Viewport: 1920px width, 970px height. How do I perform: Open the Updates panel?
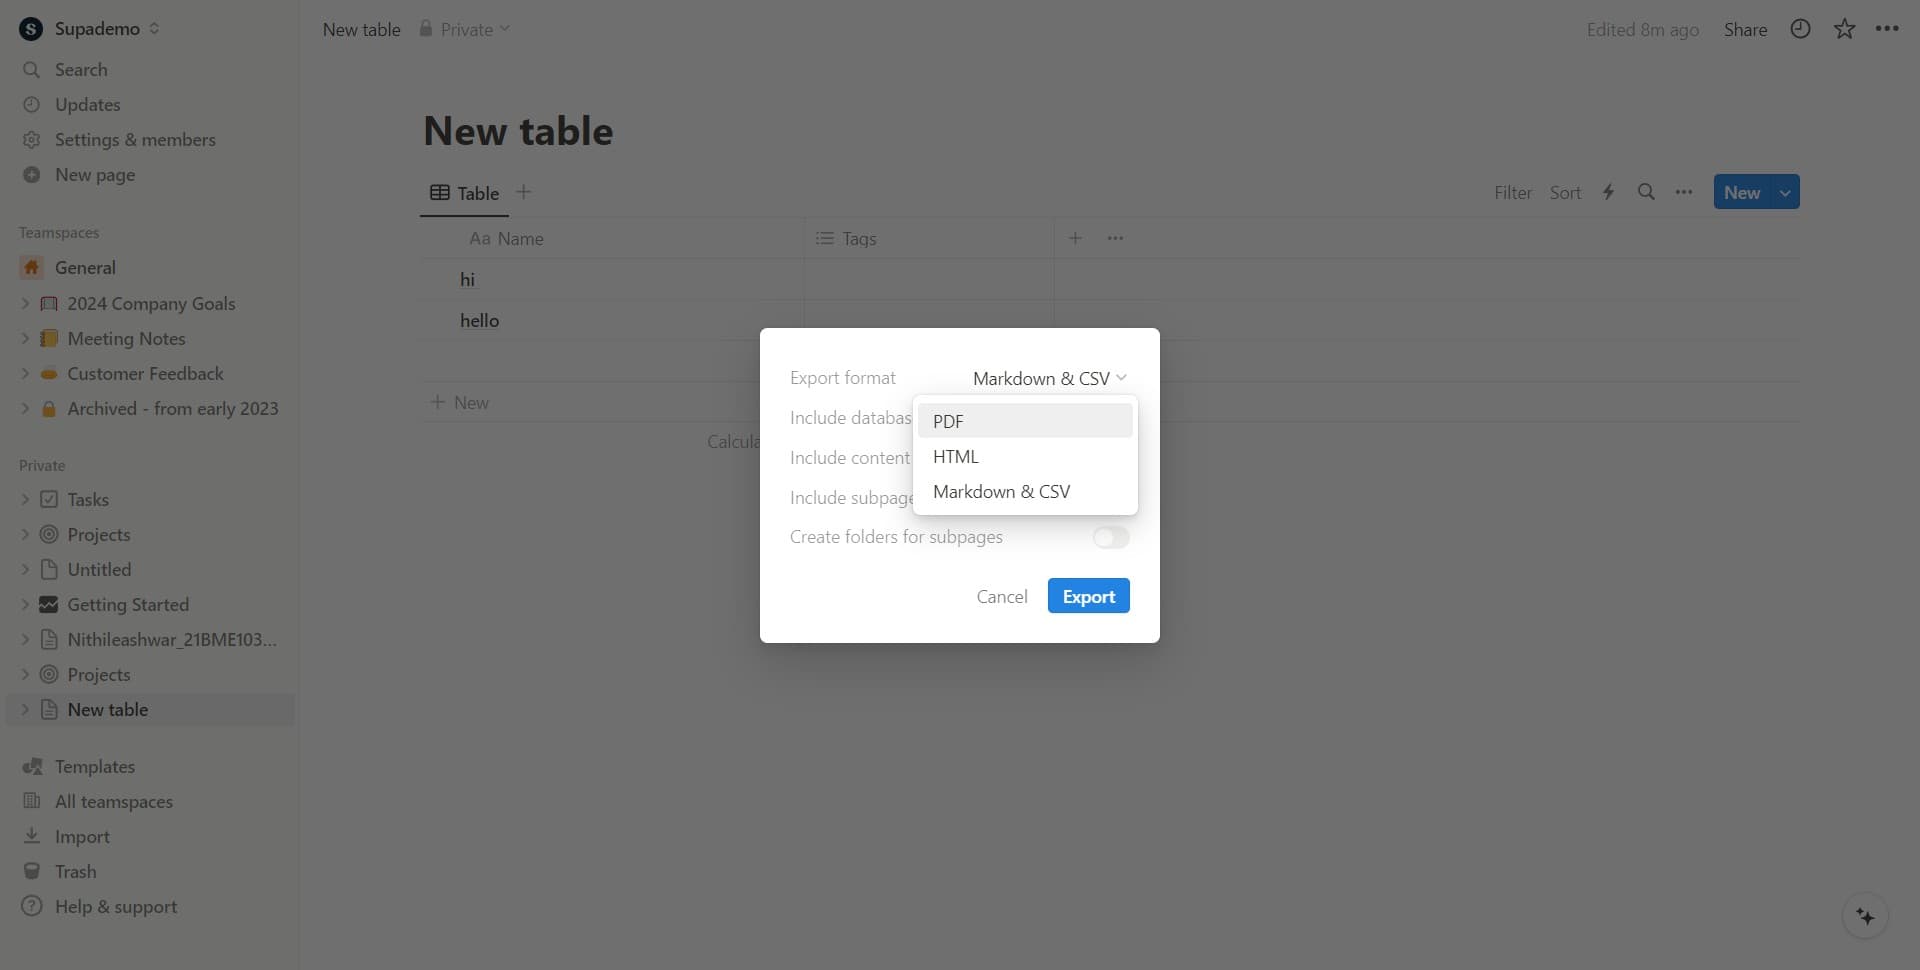coord(87,104)
